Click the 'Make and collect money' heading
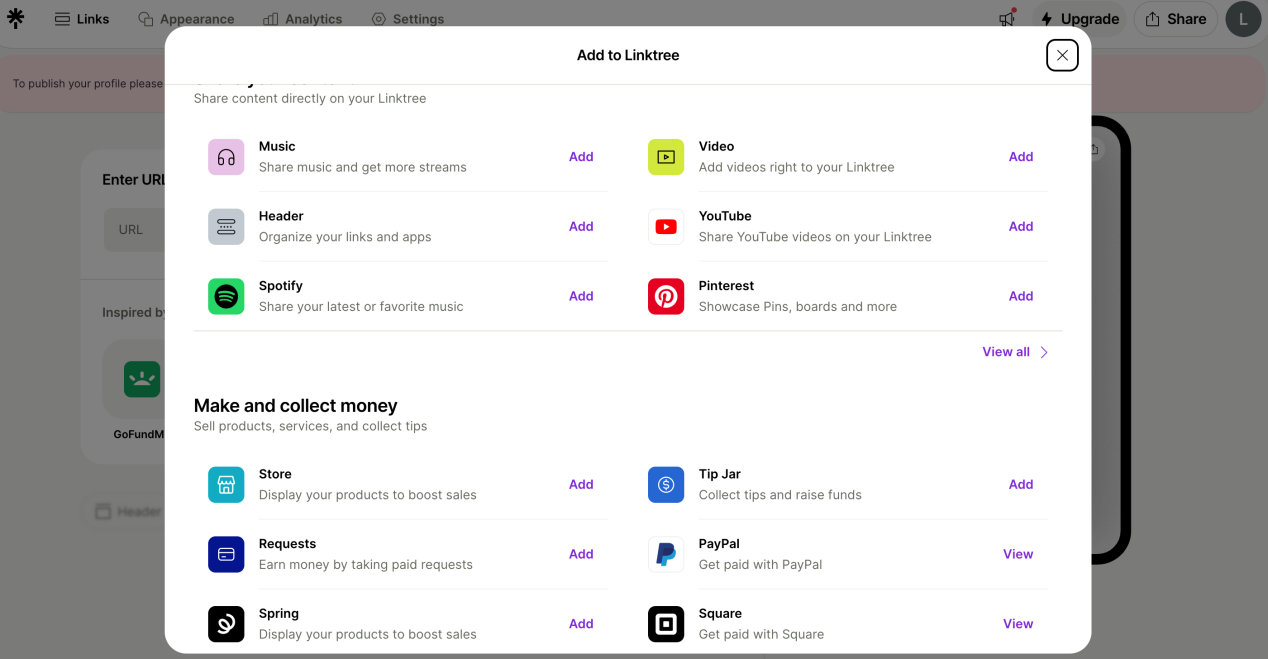This screenshot has height=659, width=1268. point(296,405)
